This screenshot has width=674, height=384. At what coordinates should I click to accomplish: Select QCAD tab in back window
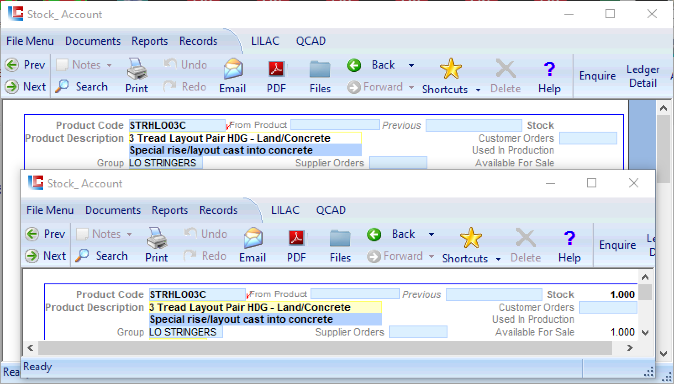(x=311, y=41)
